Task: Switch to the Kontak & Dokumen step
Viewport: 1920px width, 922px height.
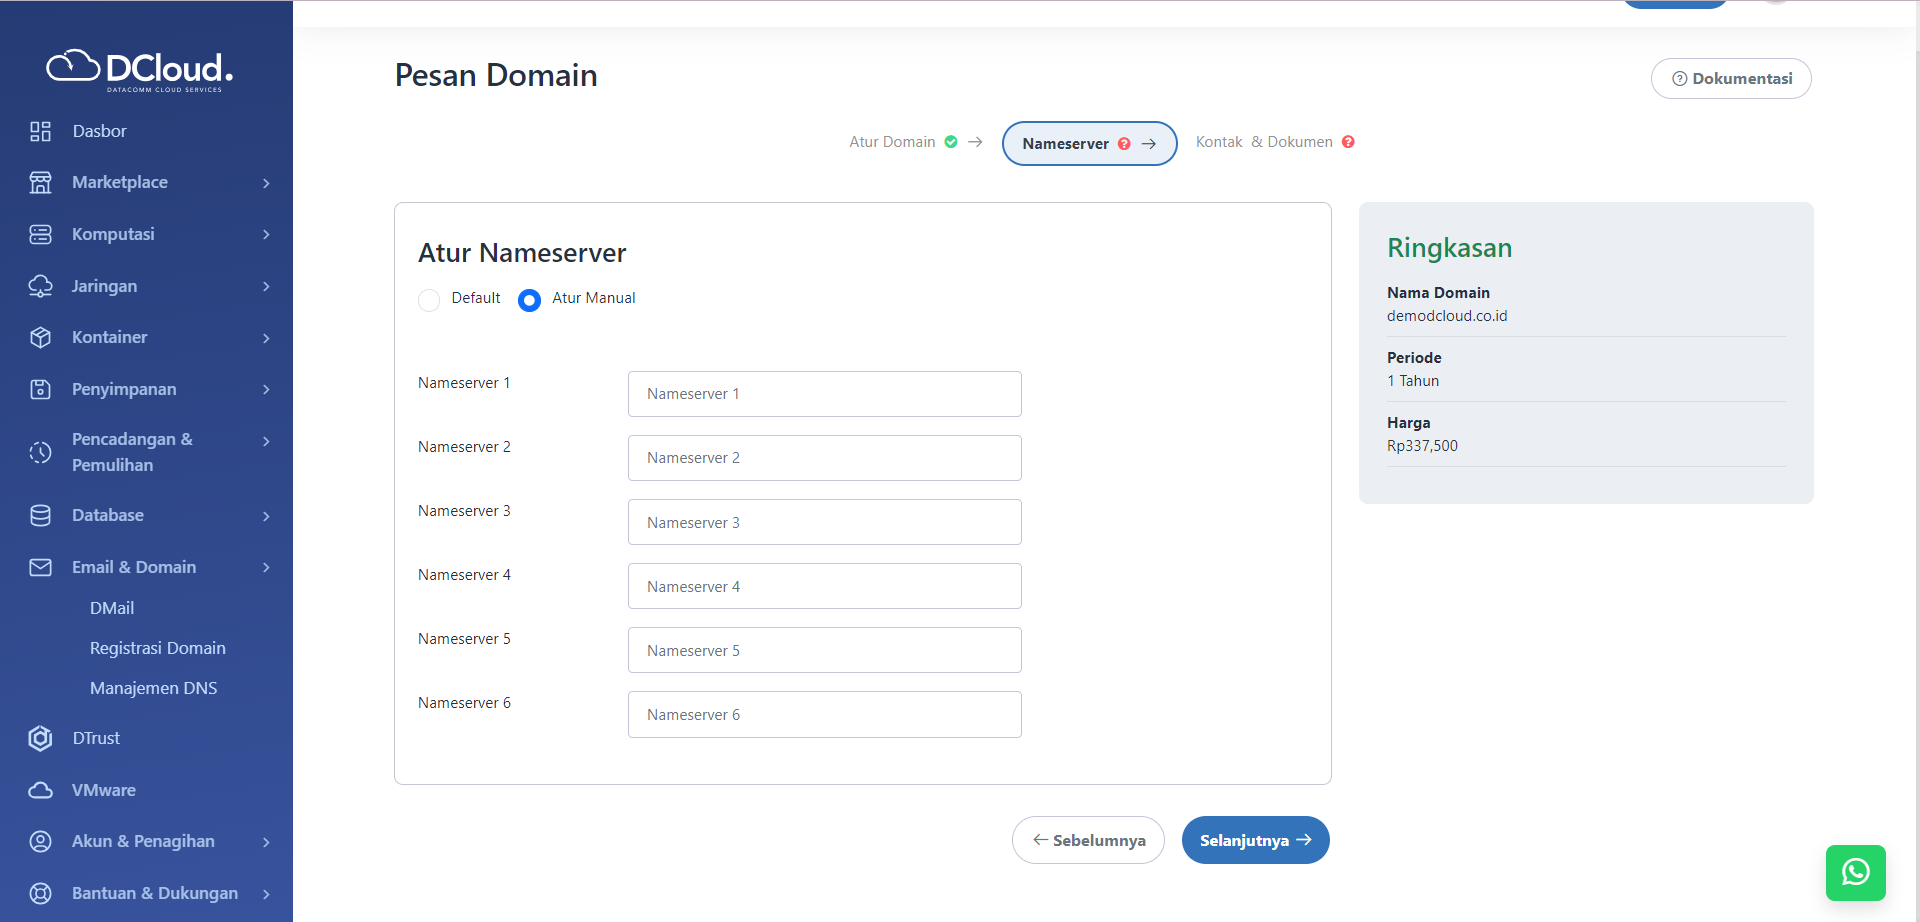Action: pos(1264,141)
